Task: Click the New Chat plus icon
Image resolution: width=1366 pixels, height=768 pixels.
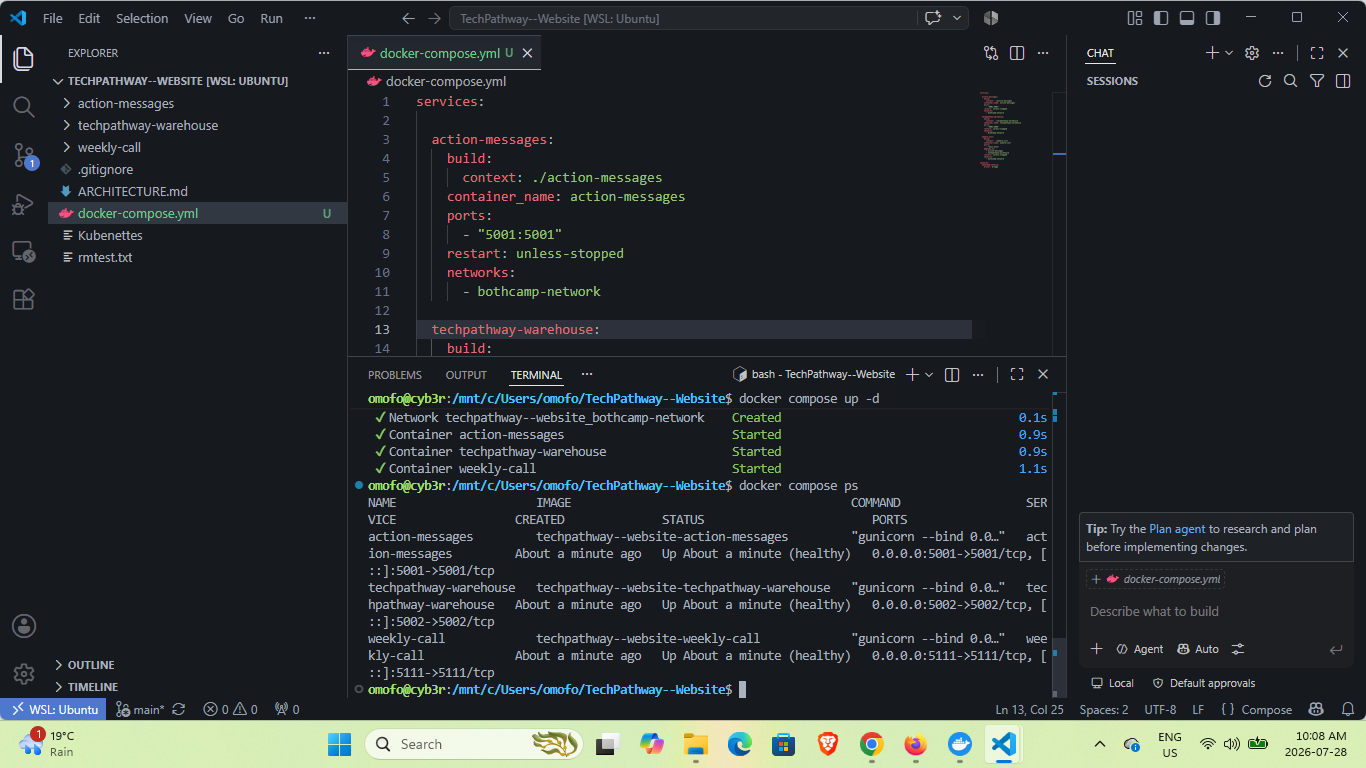Action: click(x=1212, y=53)
